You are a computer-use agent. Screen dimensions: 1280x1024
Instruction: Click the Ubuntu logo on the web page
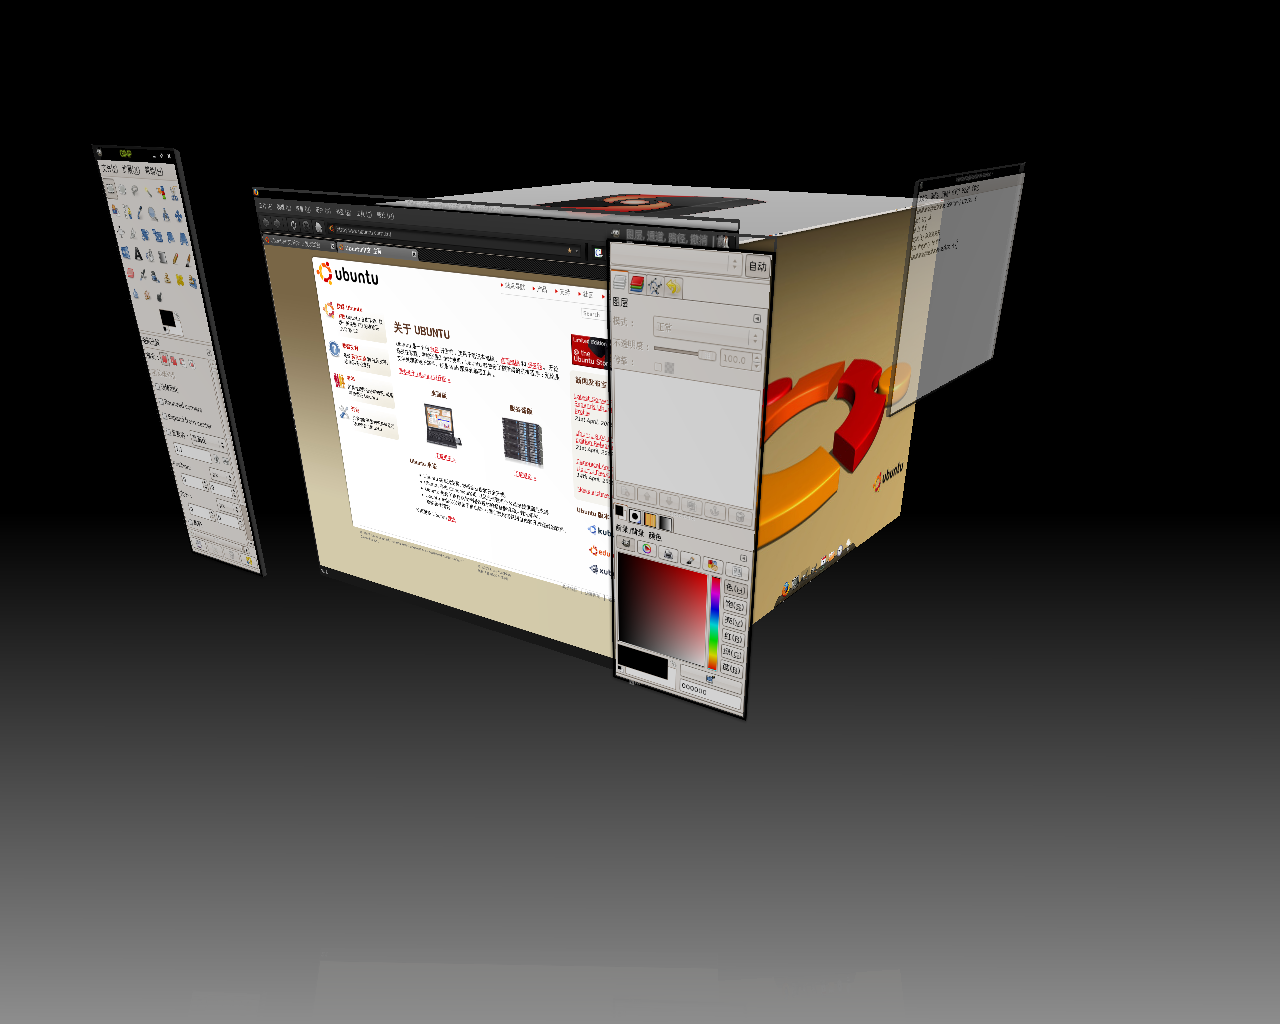click(x=347, y=275)
